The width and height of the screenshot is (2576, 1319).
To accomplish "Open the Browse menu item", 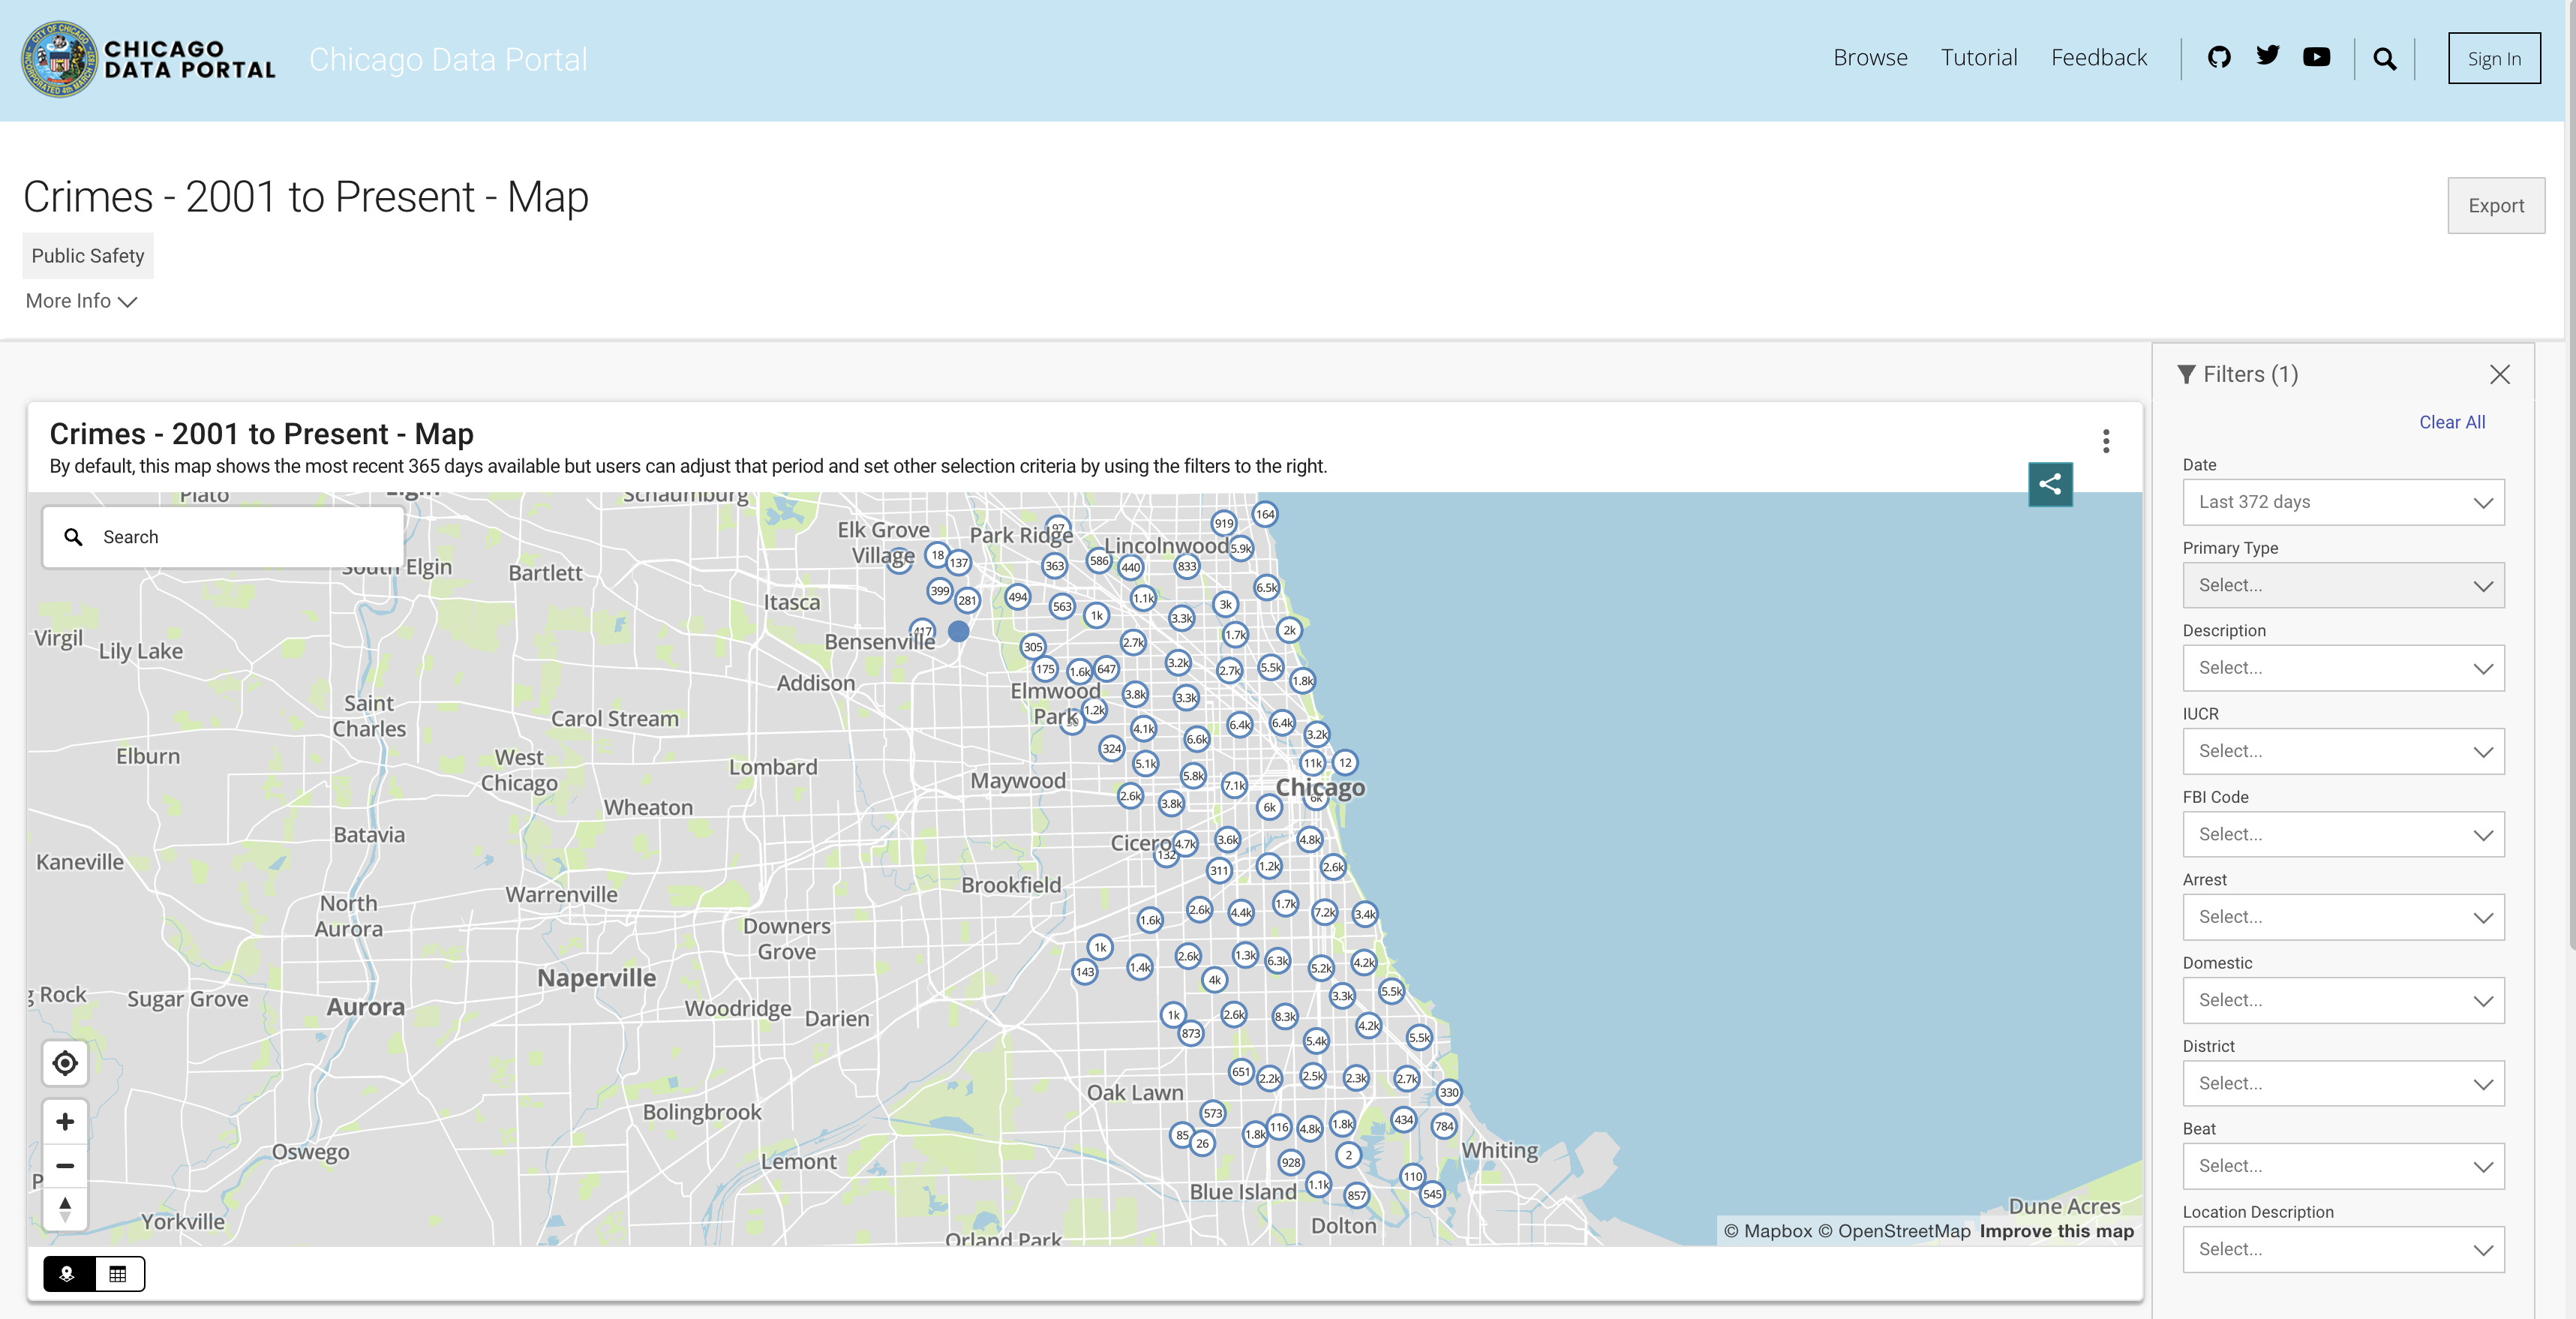I will click(x=1869, y=58).
